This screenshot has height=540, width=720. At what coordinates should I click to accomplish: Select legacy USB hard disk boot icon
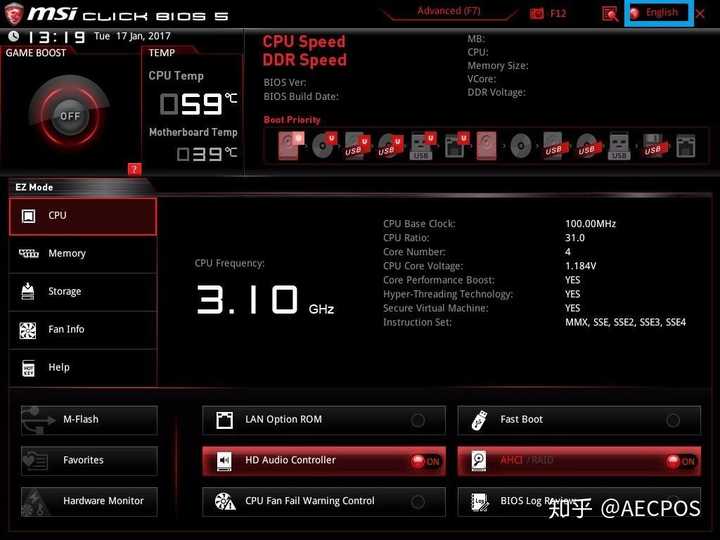(554, 146)
